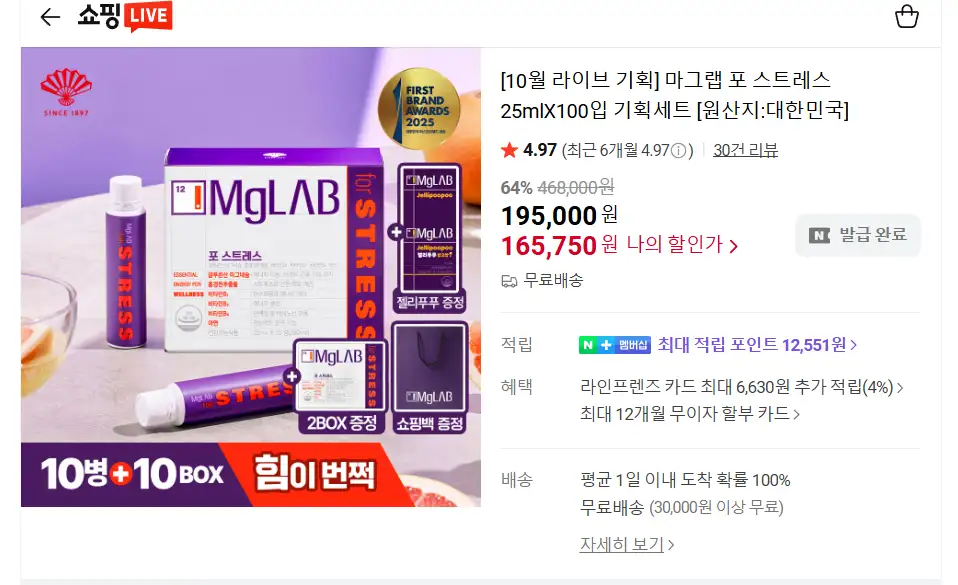The height and width of the screenshot is (585, 958).
Task: Open the MgLAB product main image
Action: (250, 277)
